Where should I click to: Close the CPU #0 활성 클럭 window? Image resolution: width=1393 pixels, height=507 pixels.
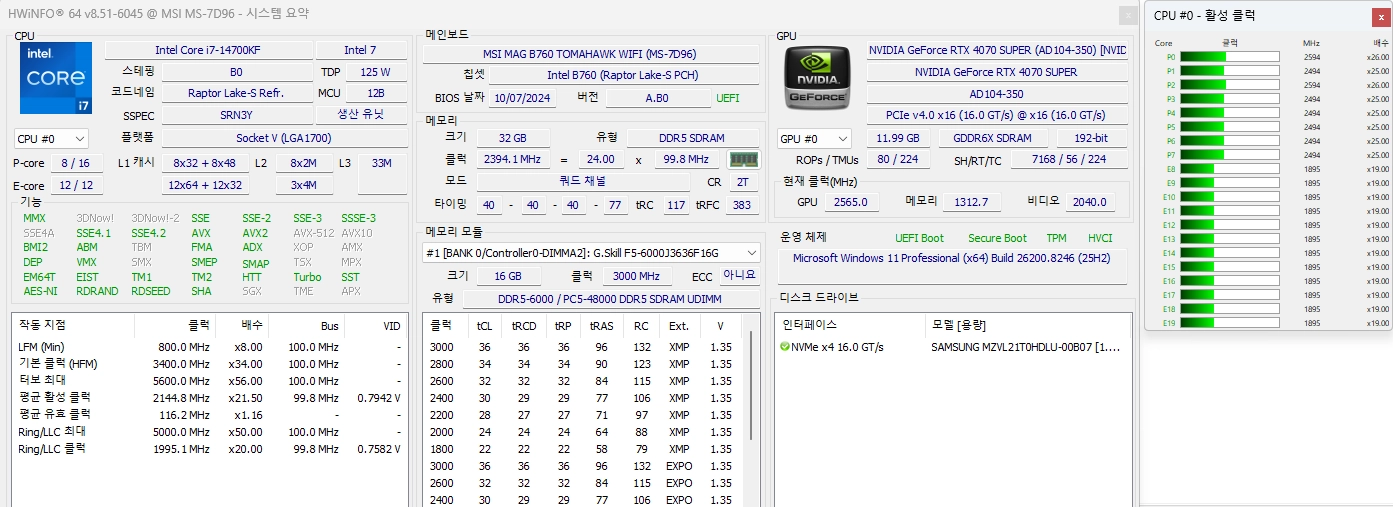click(1380, 15)
